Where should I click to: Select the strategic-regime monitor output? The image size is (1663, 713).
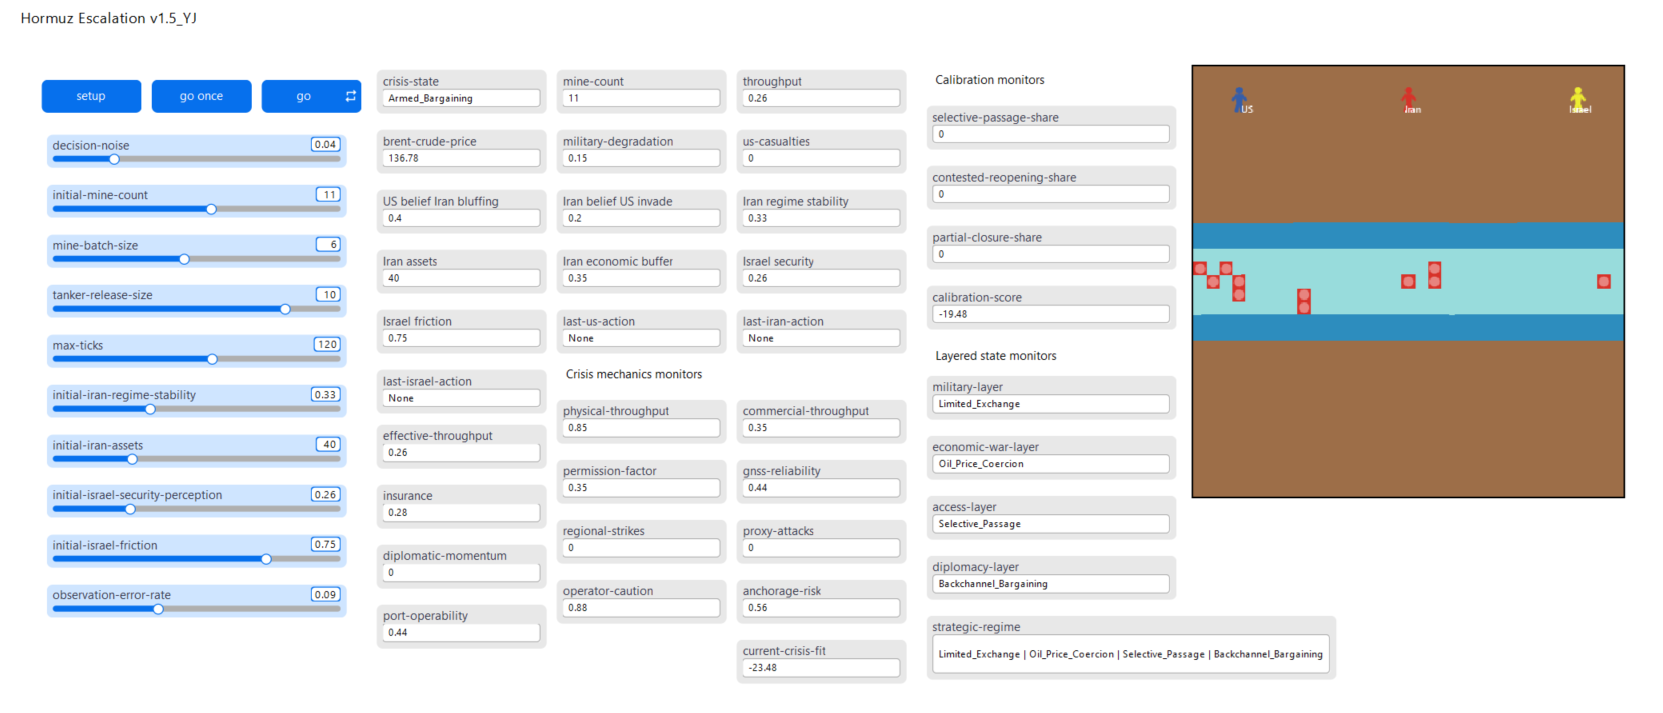click(1130, 654)
